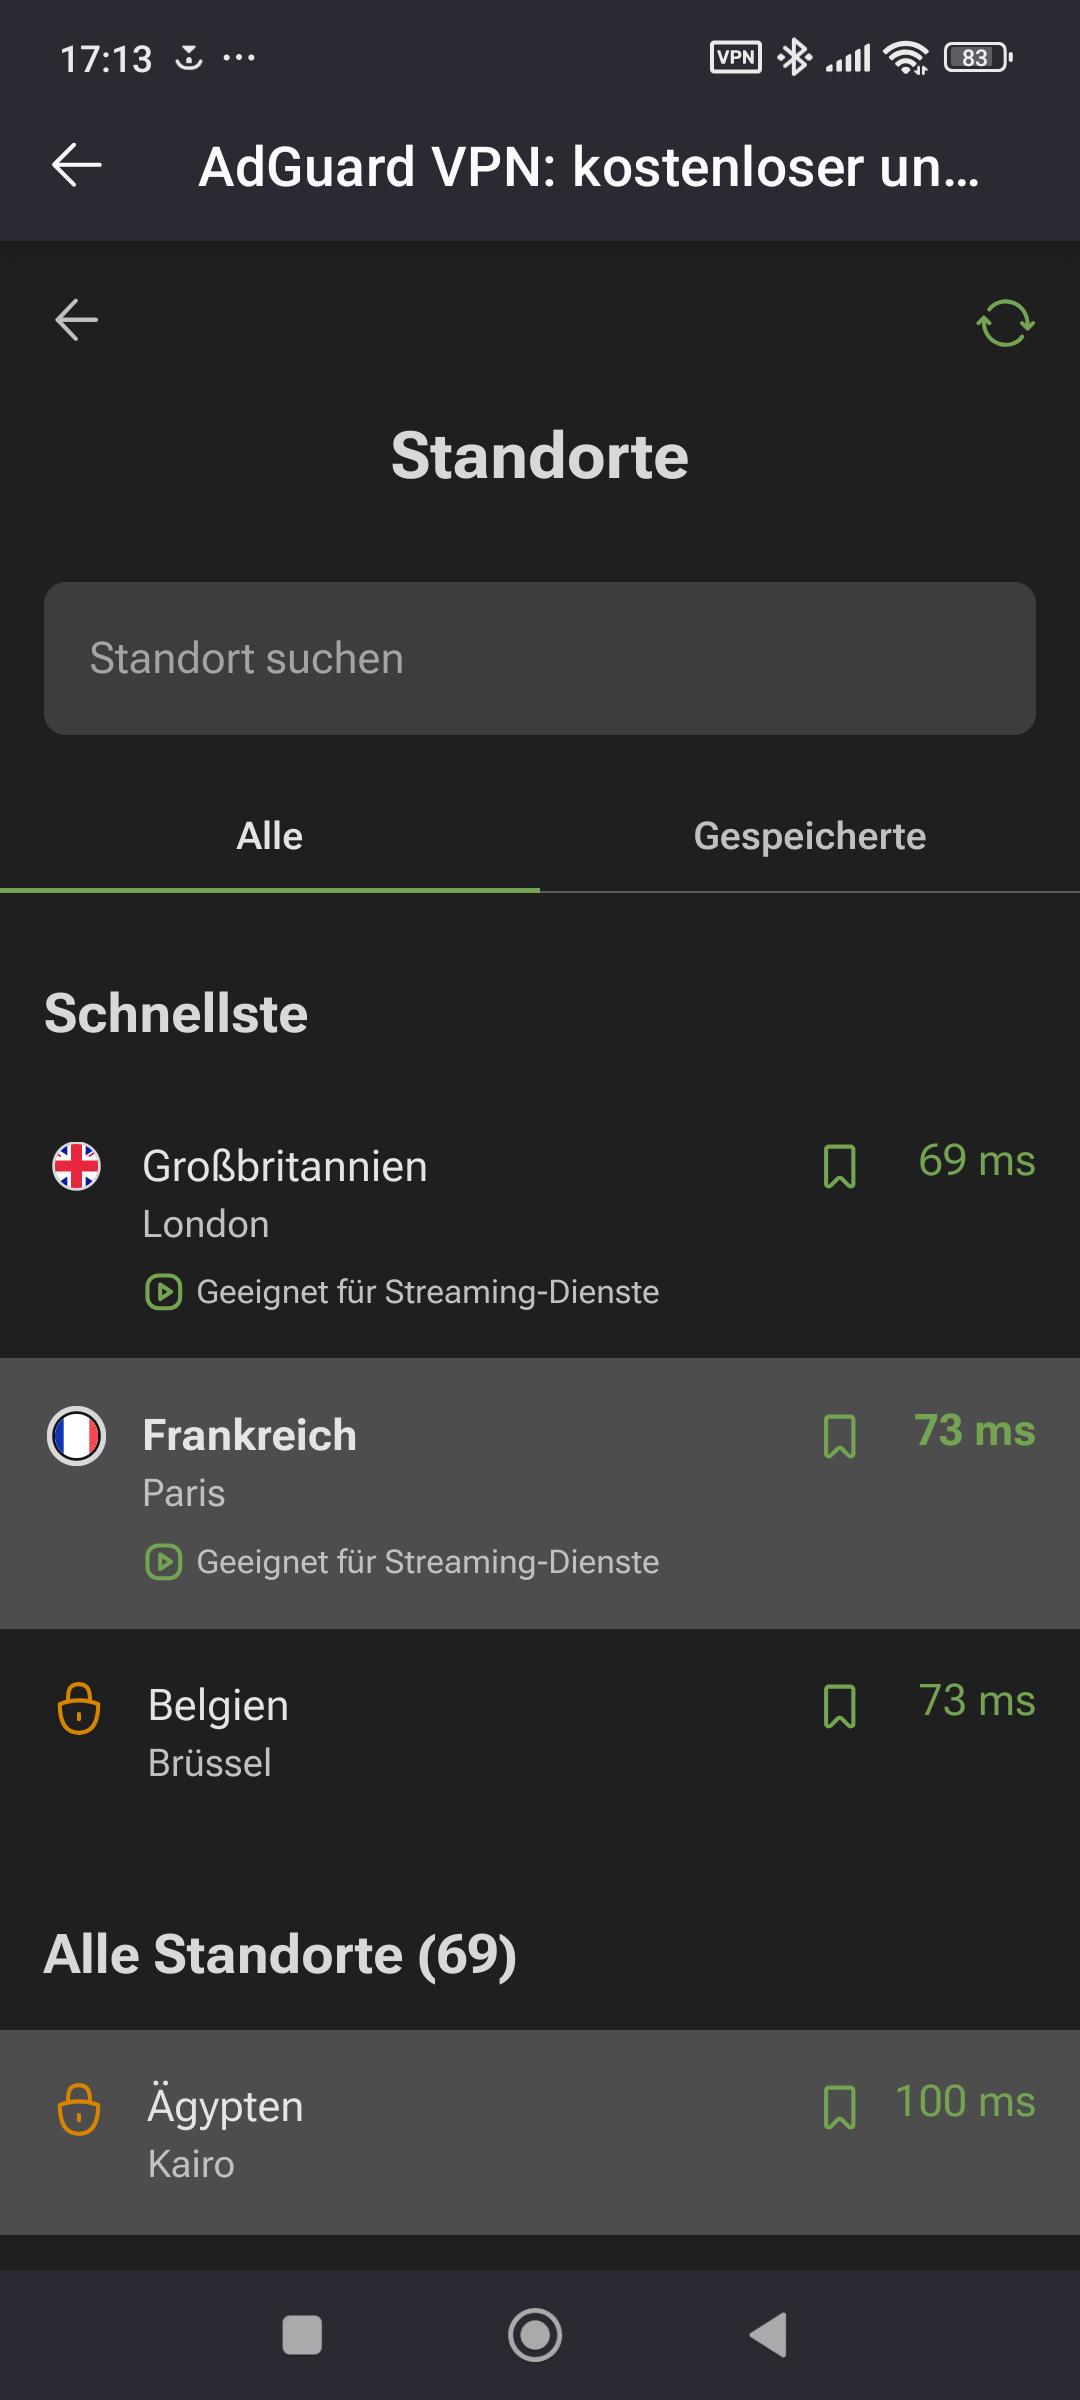Tap the France flag icon

[x=77, y=1436]
